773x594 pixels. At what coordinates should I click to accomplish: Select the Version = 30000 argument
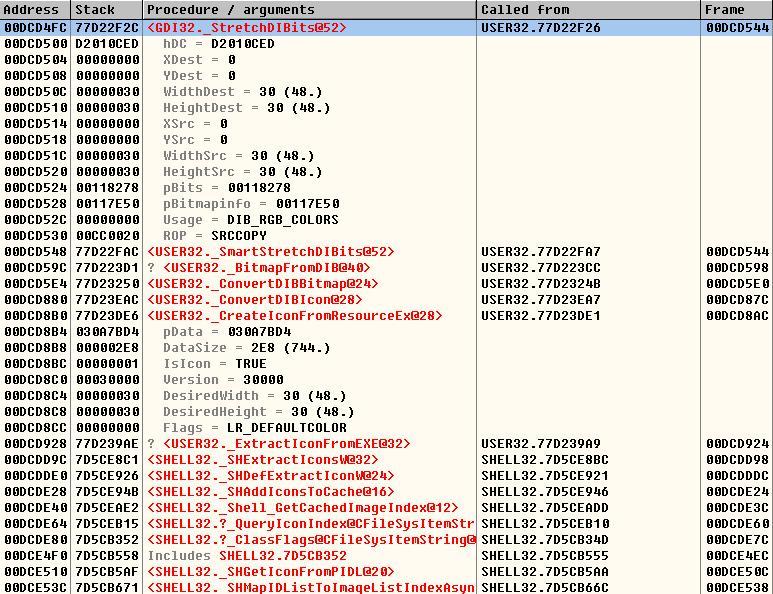point(223,380)
